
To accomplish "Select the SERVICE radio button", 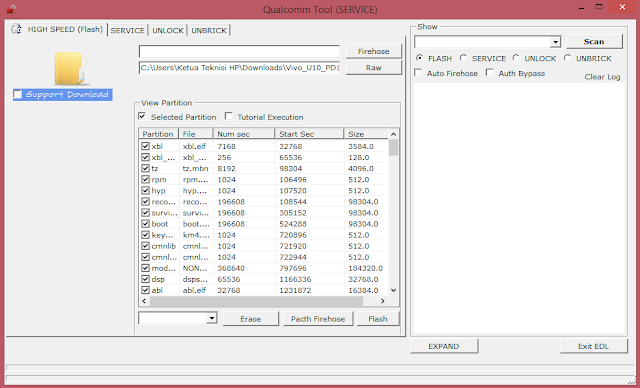I will coord(463,58).
